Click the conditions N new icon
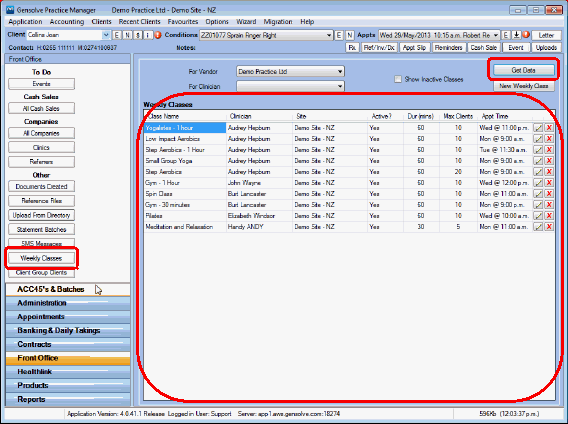 pos(350,35)
